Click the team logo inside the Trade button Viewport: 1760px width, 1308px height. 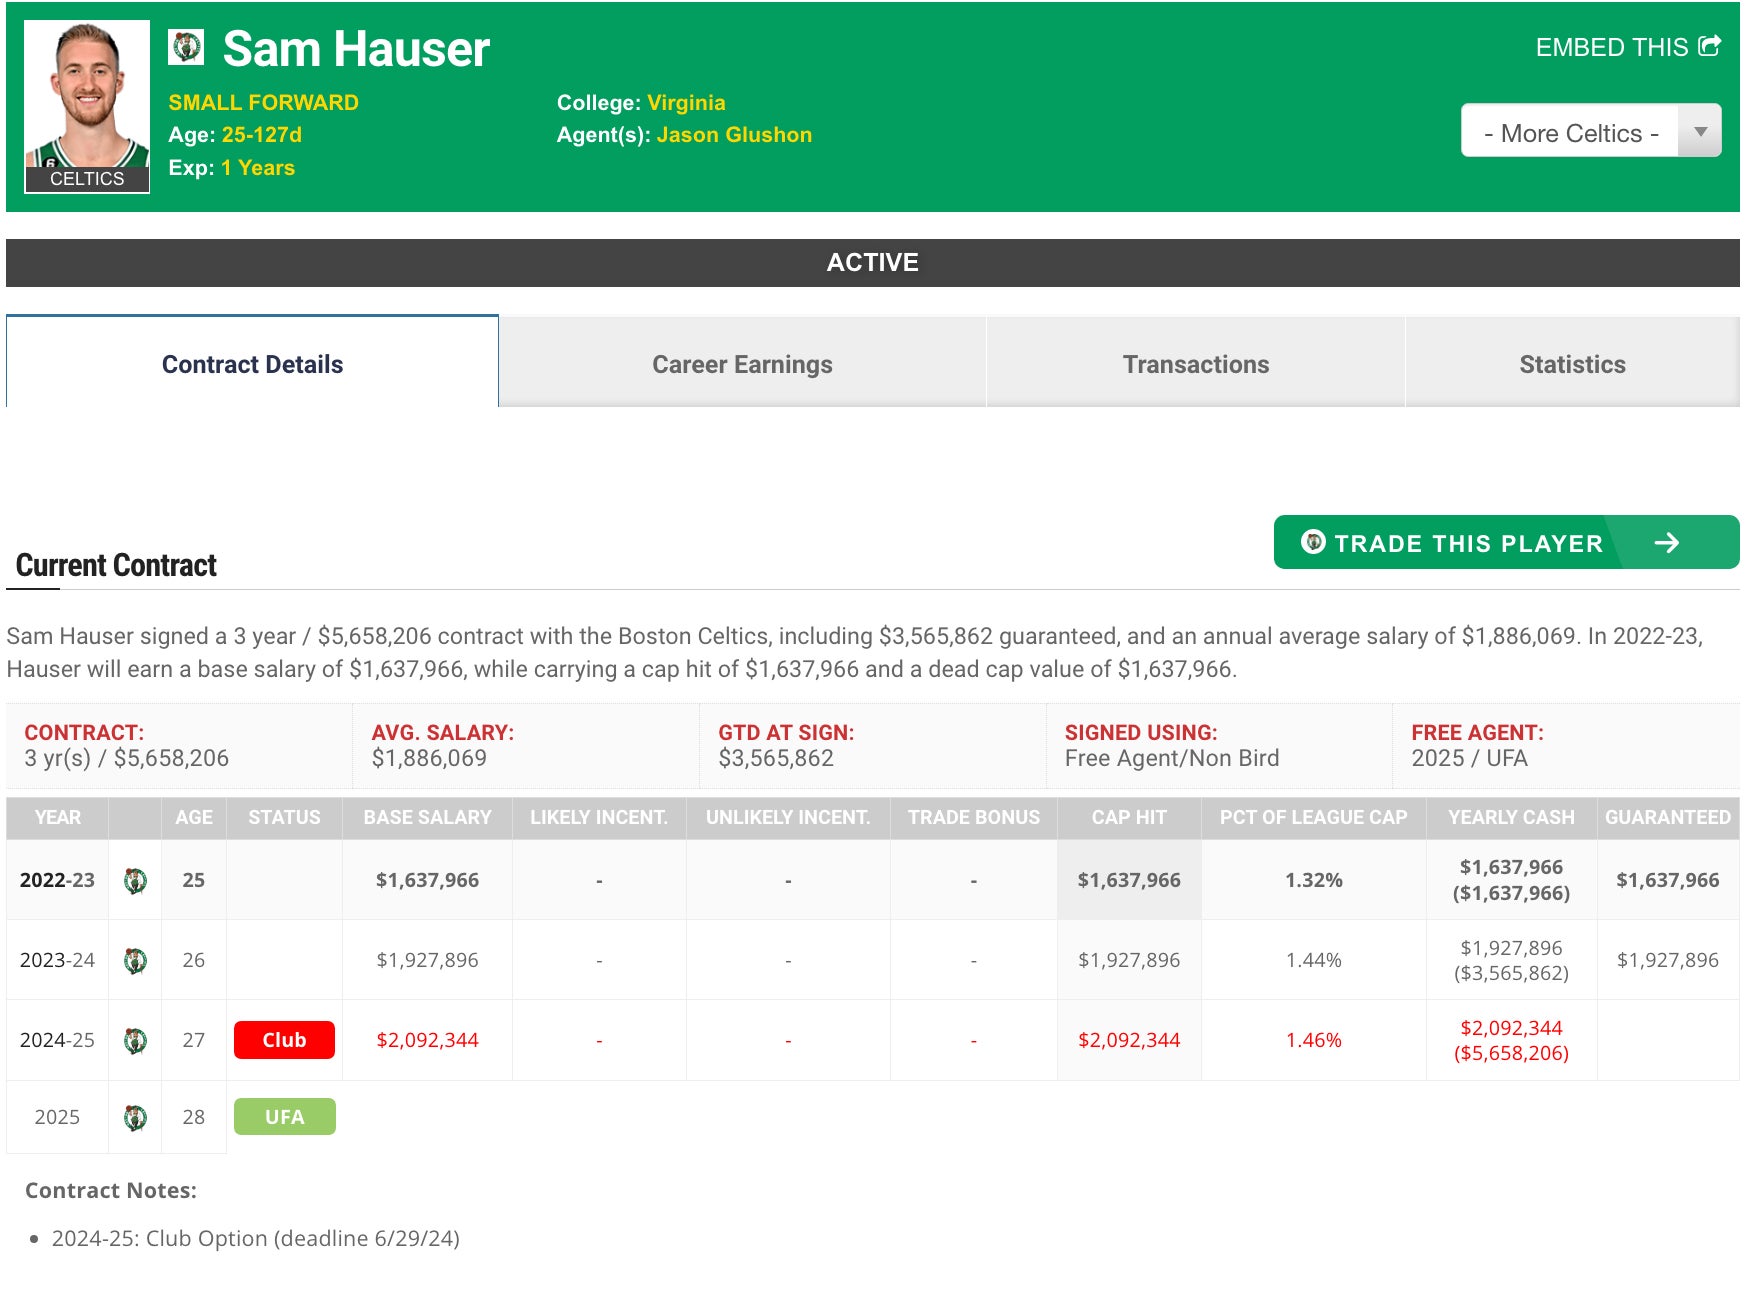[x=1313, y=542]
